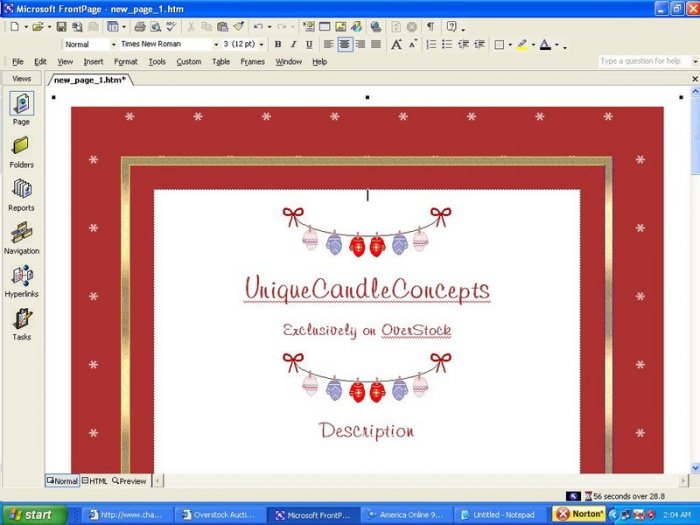Switch to Tasks view
Image resolution: width=700 pixels, height=525 pixels.
[21, 325]
